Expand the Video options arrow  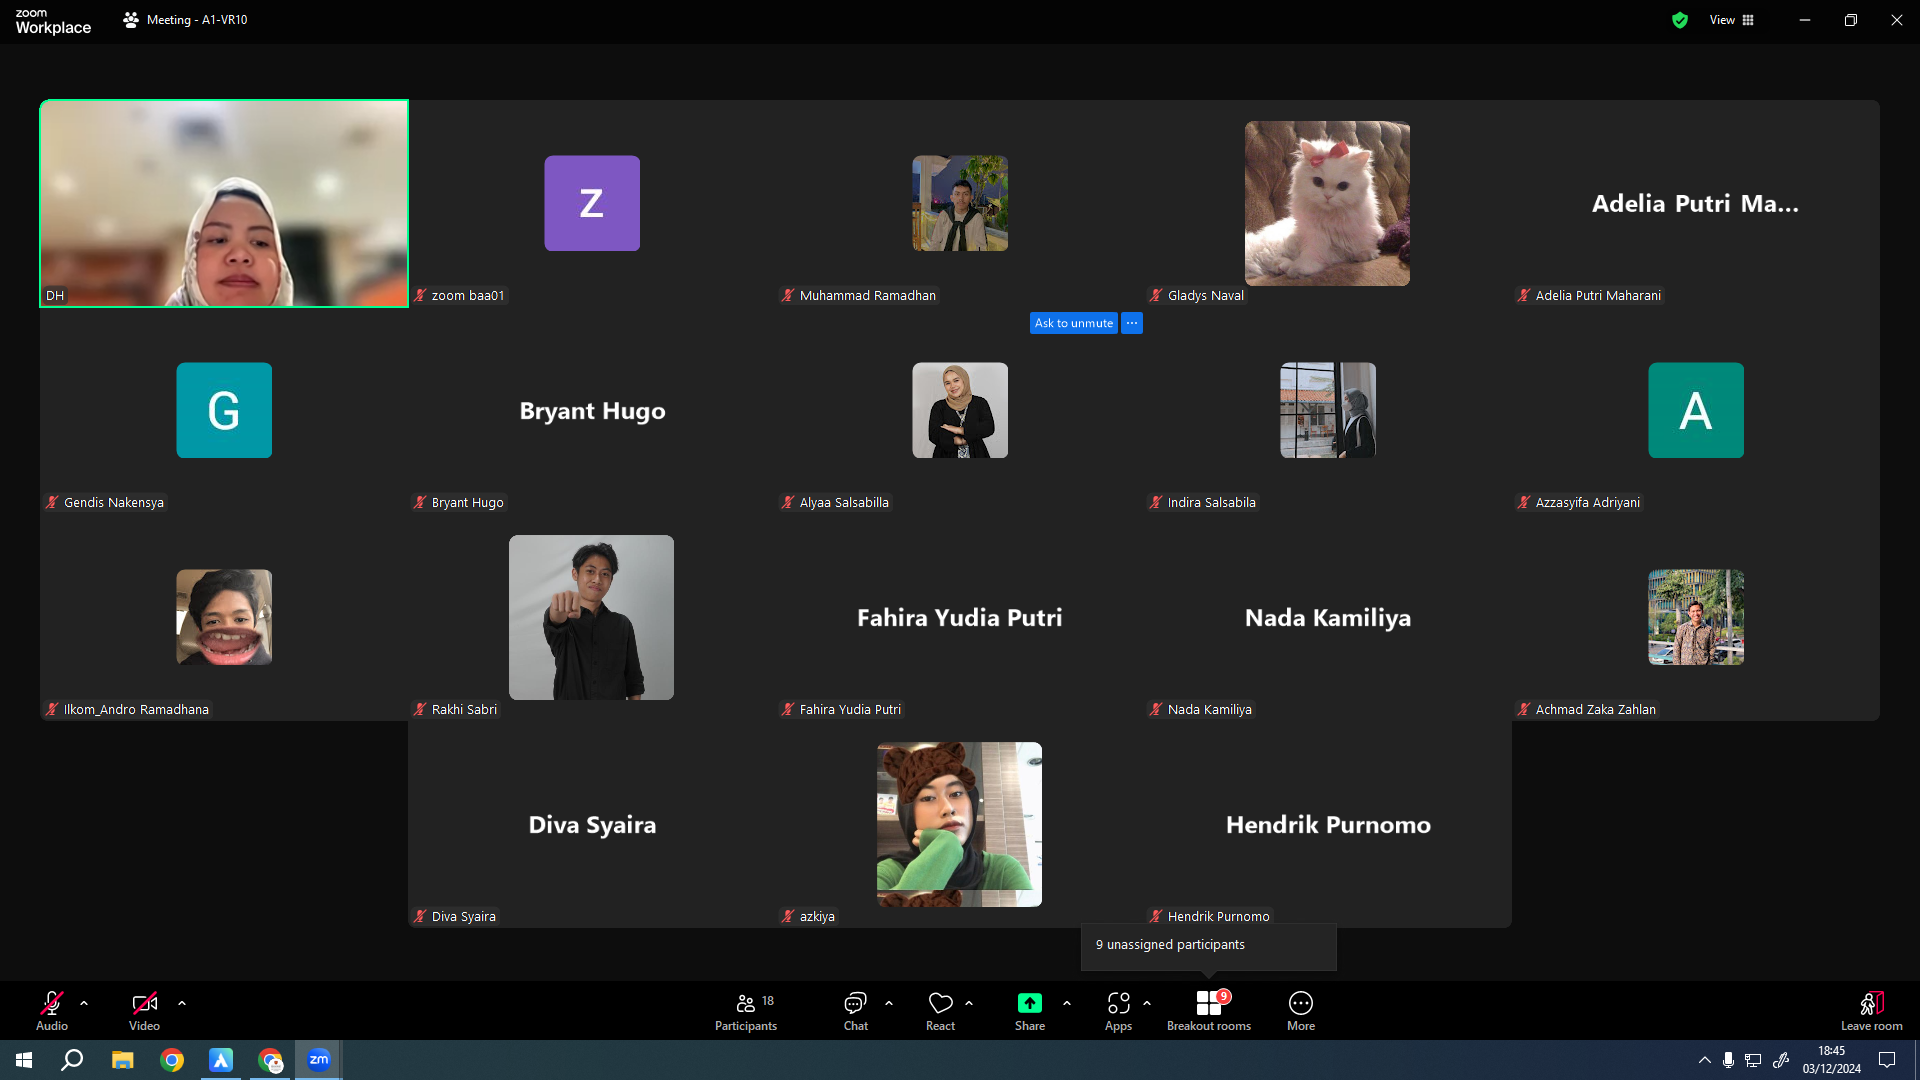point(182,1003)
